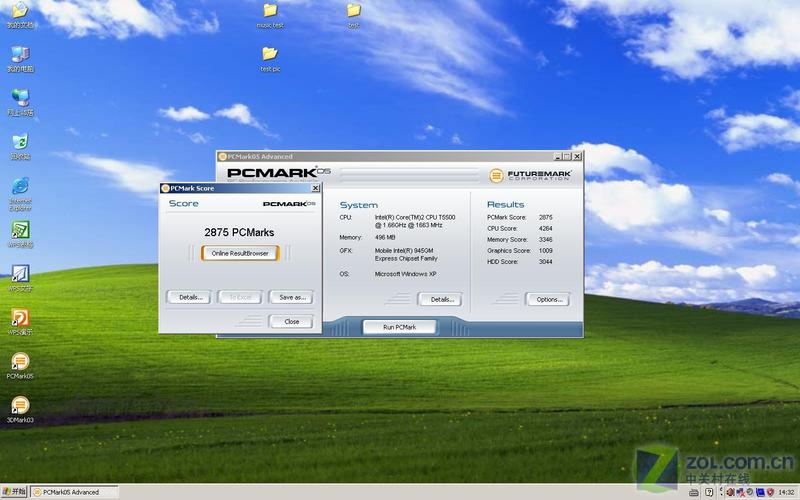
Task: Click the help question mark icon in taskbar
Action: click(709, 492)
